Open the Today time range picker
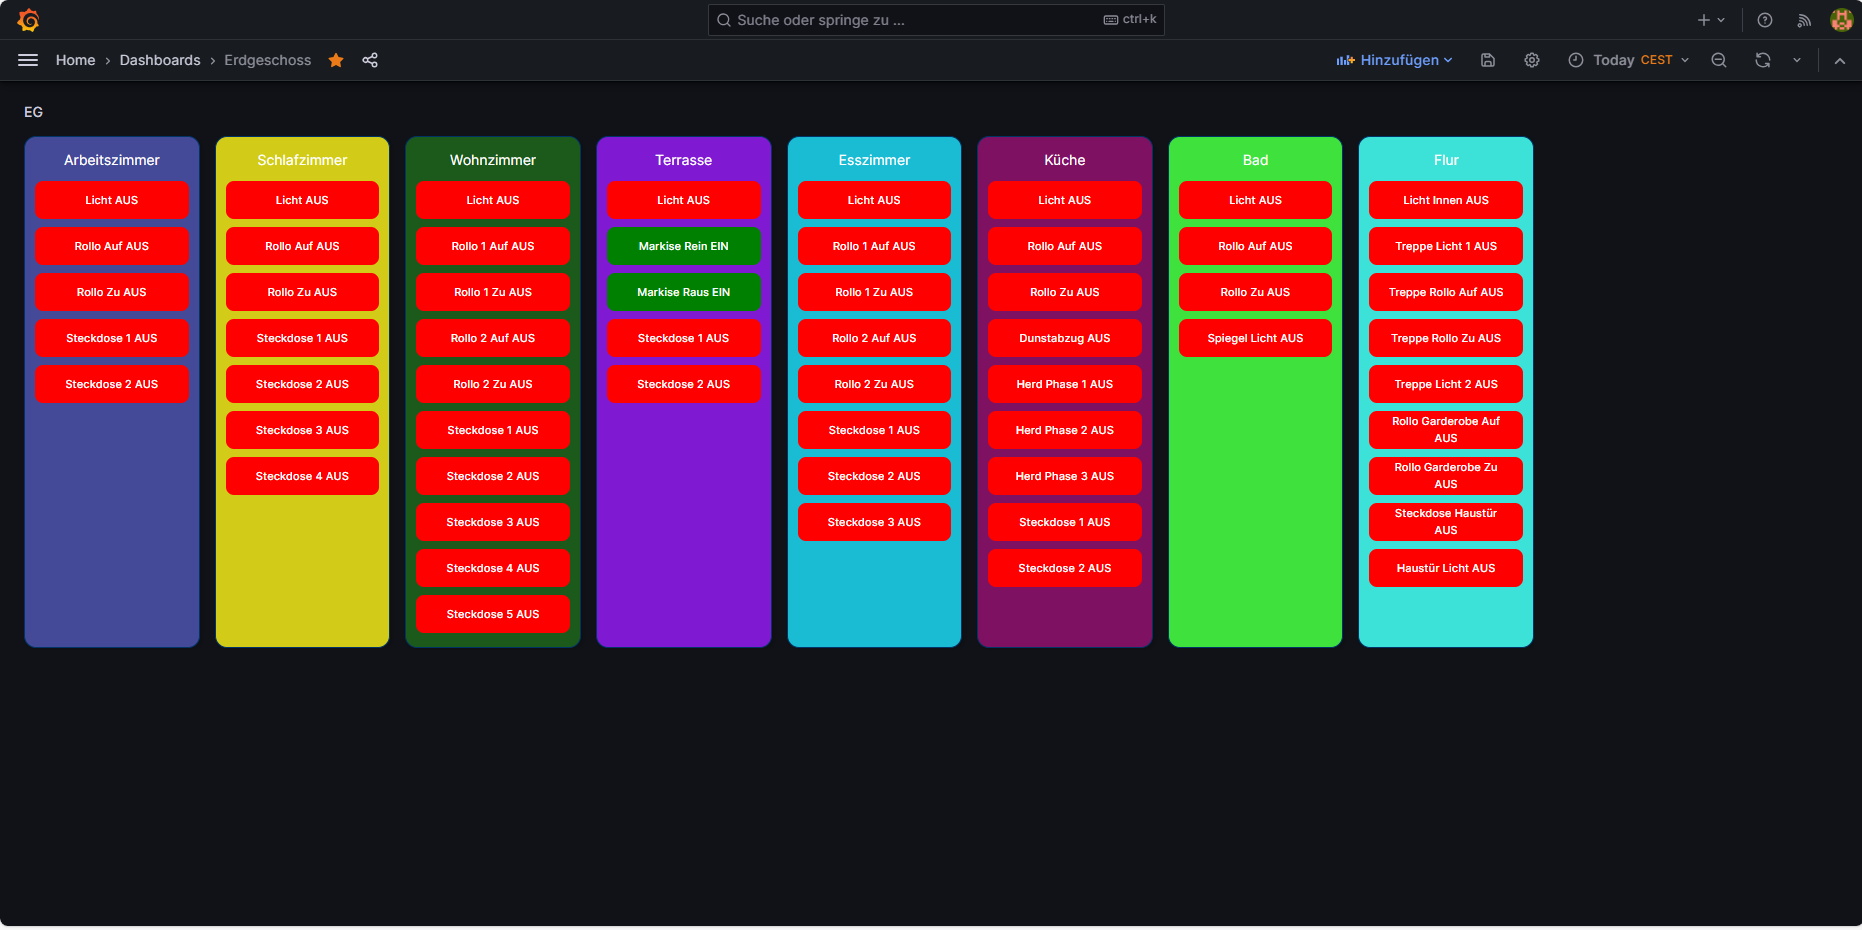Image resolution: width=1862 pixels, height=930 pixels. point(1629,60)
